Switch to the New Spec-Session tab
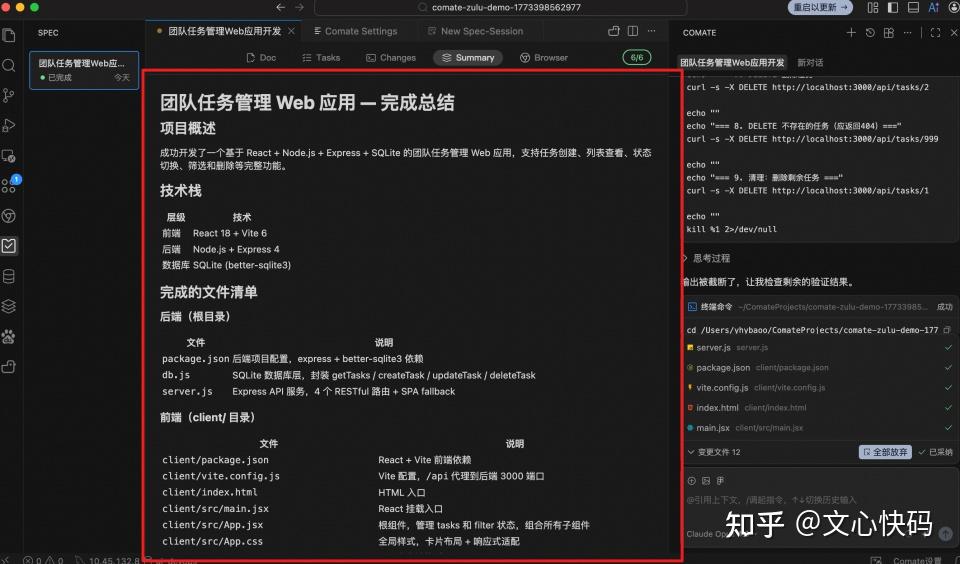The image size is (960, 564). pos(476,31)
